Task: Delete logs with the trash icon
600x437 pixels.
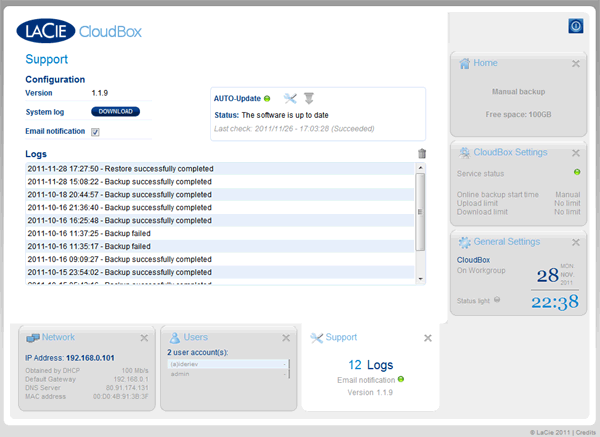Action: [x=422, y=153]
